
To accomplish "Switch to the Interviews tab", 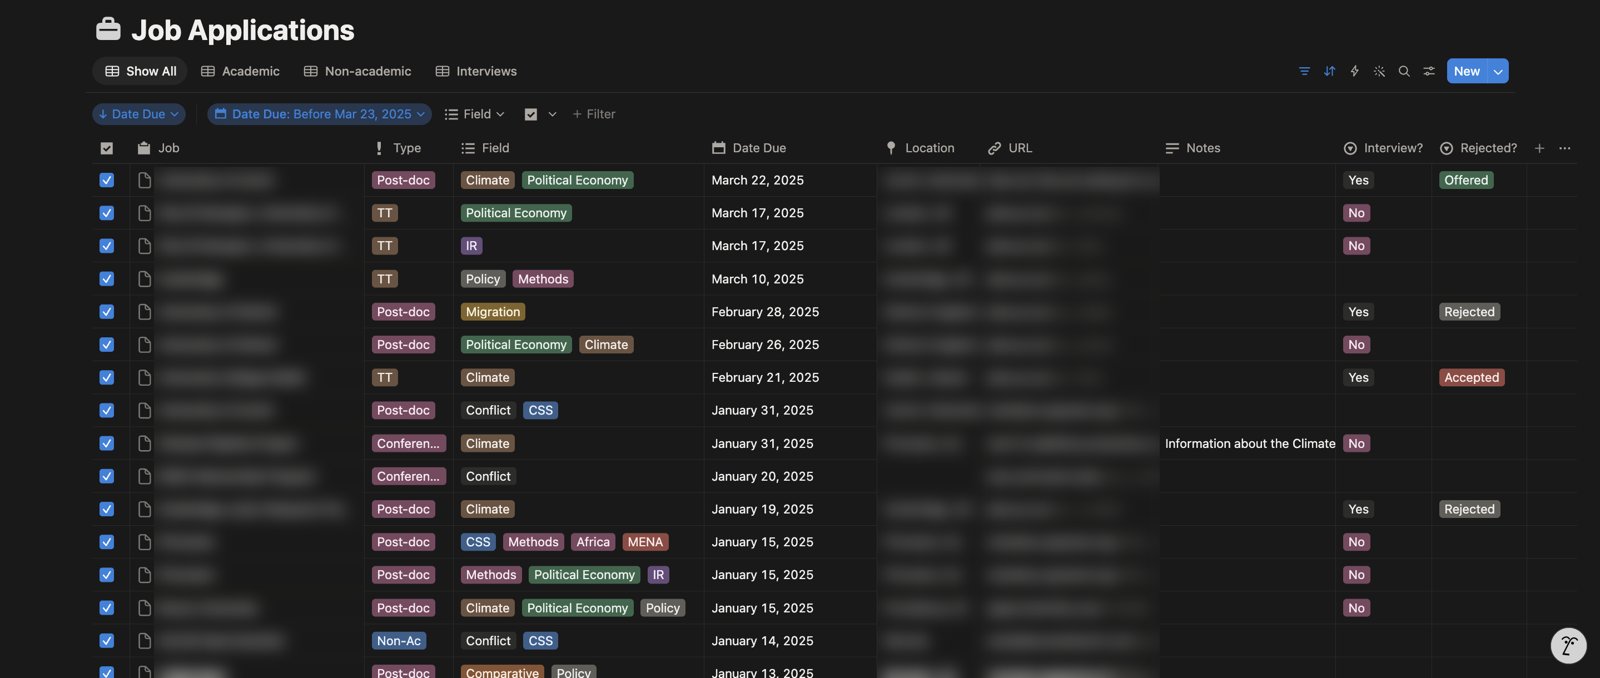I will coord(476,71).
